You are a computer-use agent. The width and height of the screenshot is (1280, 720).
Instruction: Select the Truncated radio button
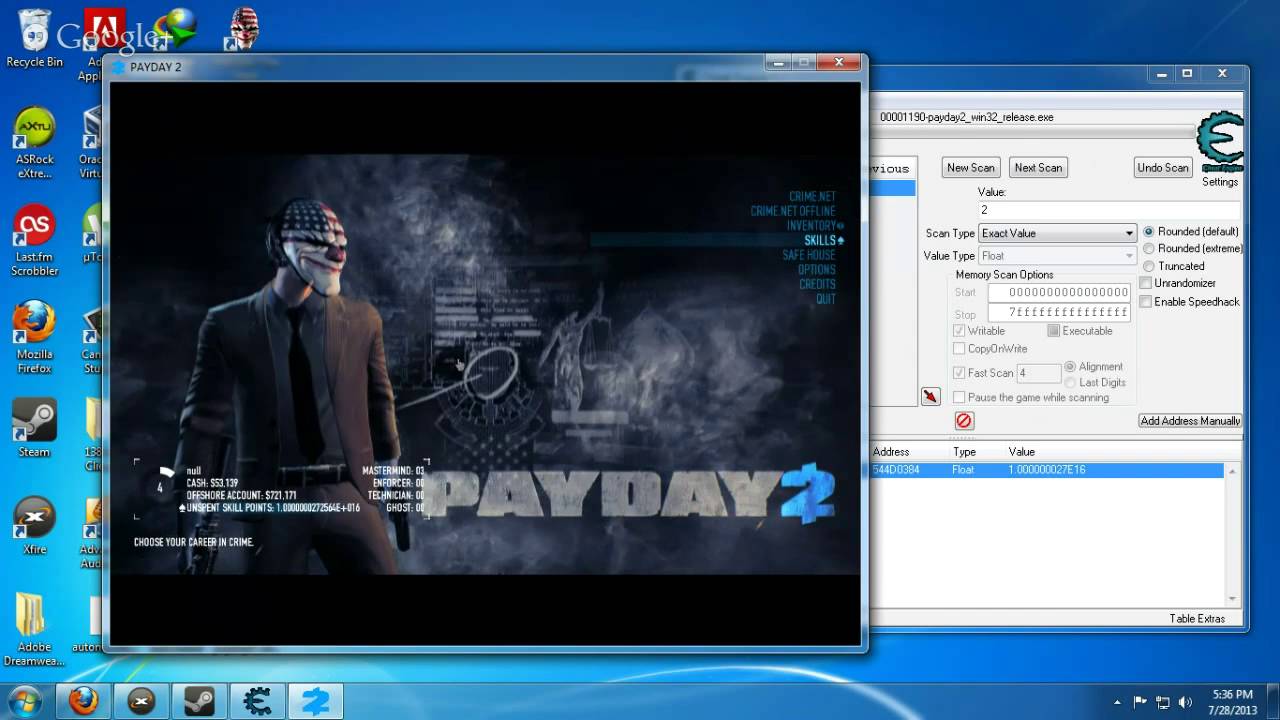point(1149,266)
